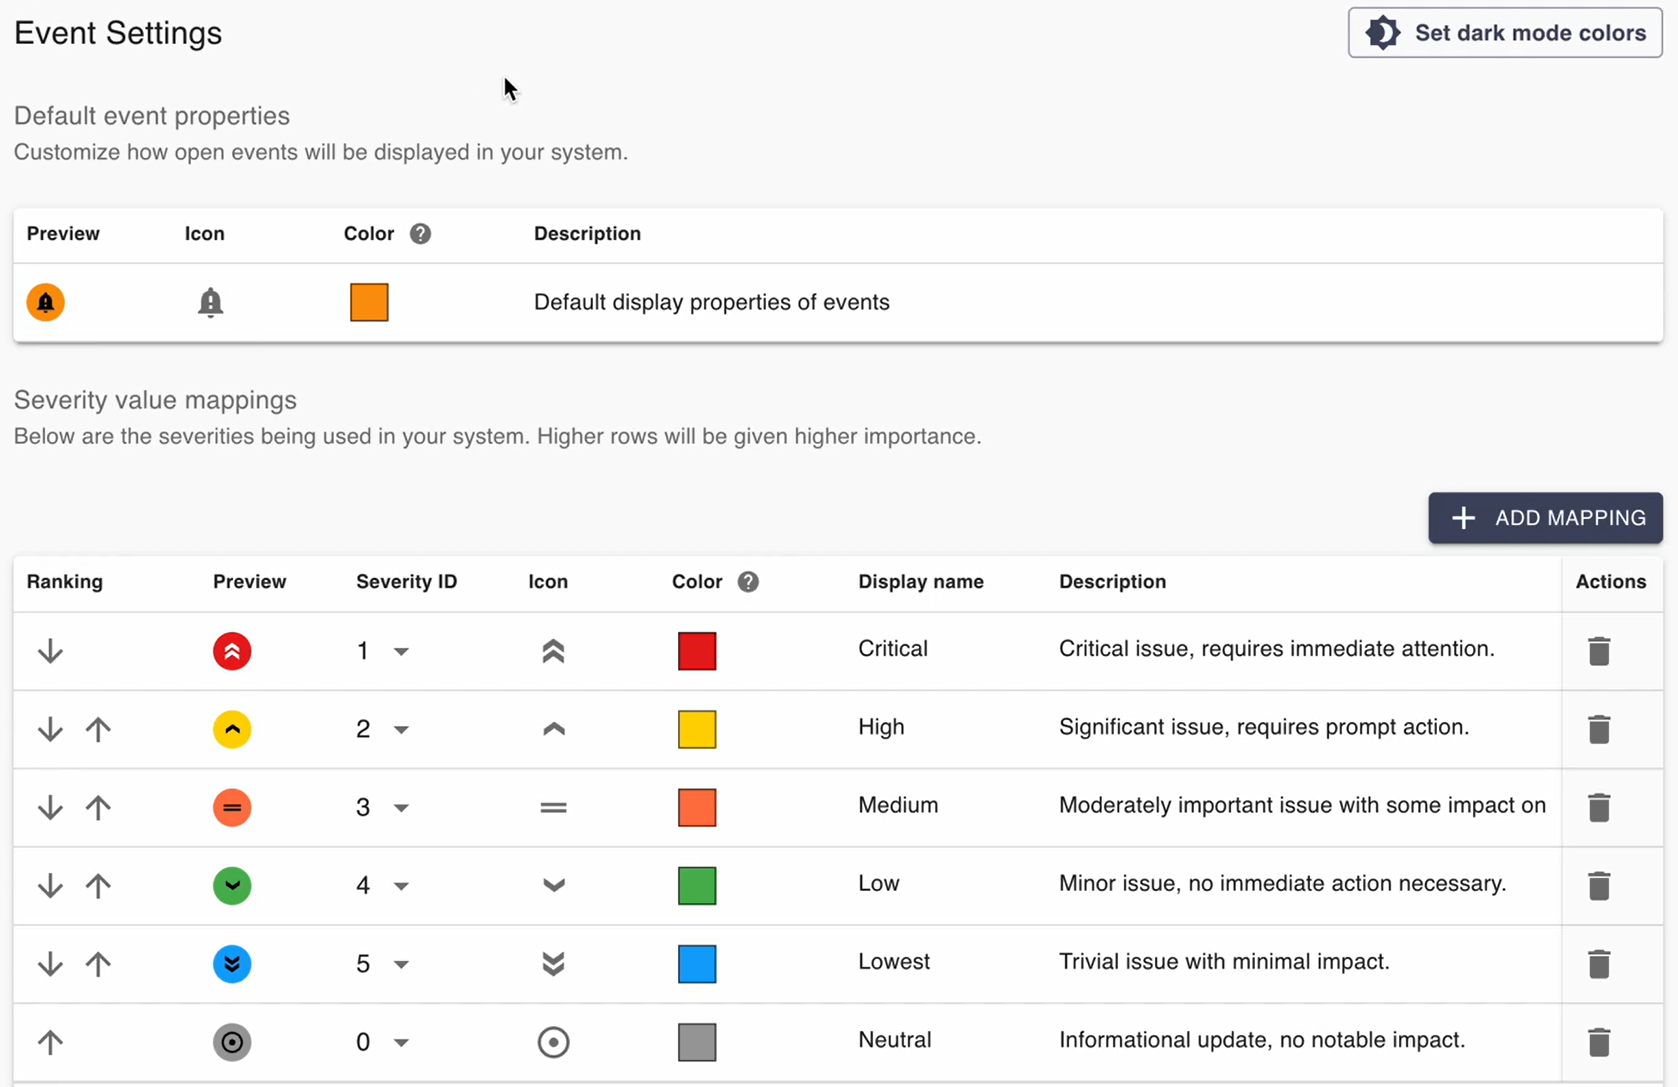The image size is (1678, 1087).
Task: Move the High severity row up
Action: point(98,729)
